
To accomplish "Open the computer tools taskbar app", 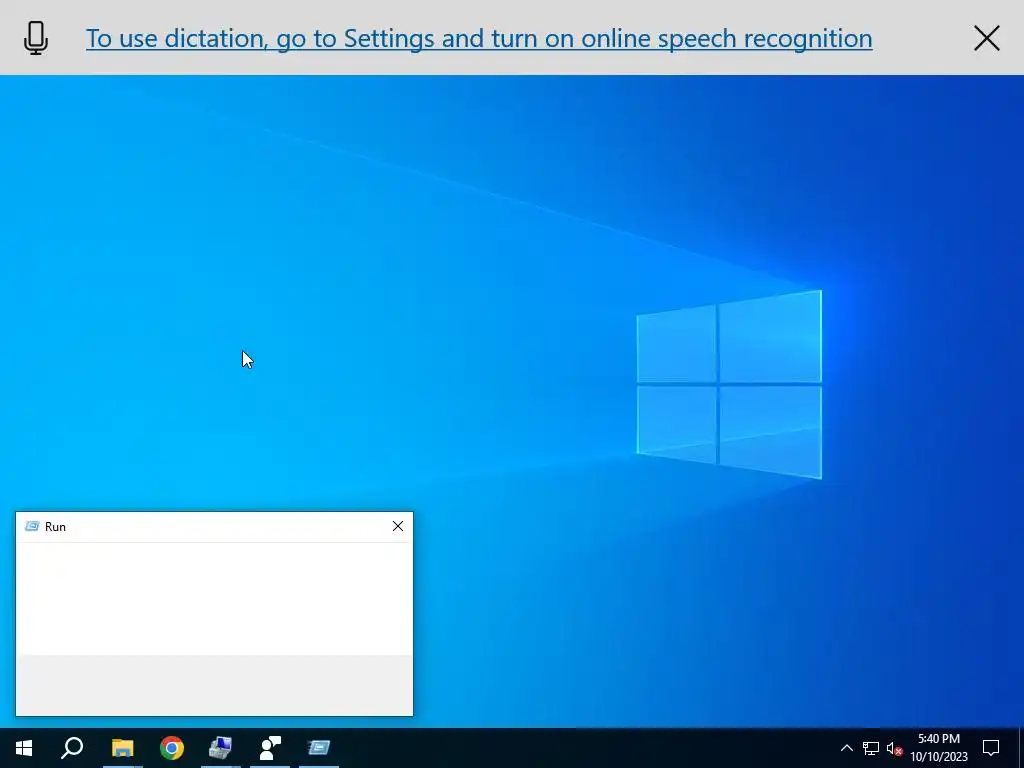I will point(221,748).
